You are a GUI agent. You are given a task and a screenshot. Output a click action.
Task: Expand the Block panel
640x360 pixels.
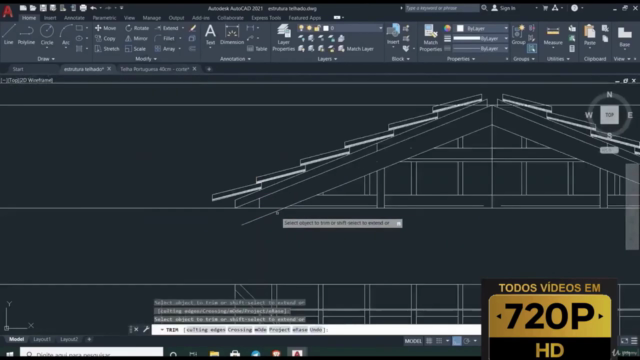pos(400,59)
